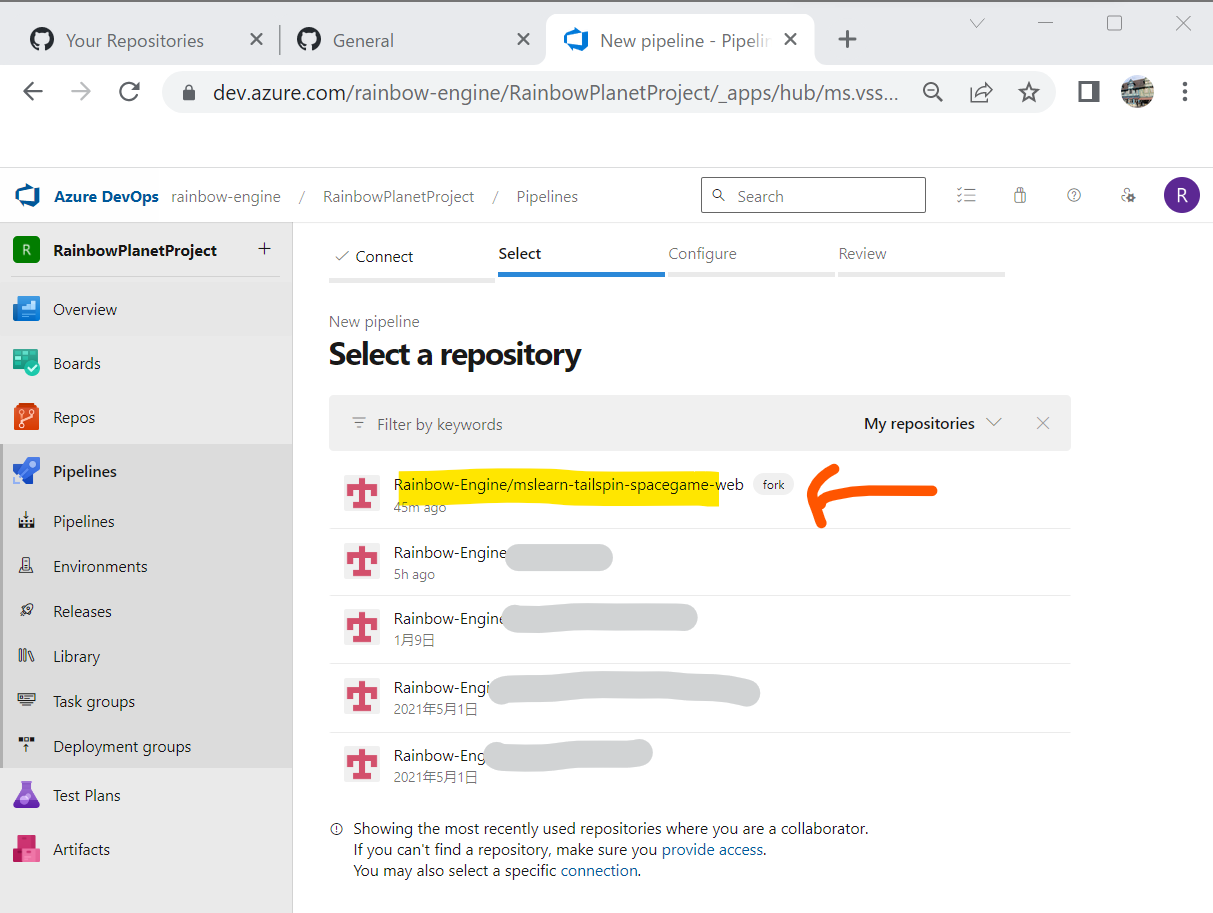Add new item with plus next to RainbowPlanetProject
The image size is (1213, 913).
264,249
